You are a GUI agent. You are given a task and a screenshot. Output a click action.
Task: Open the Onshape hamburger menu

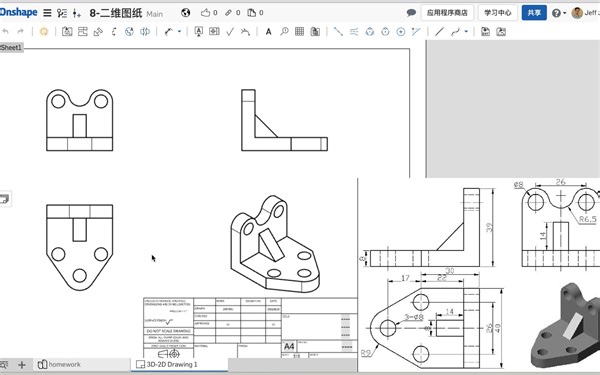tap(47, 13)
